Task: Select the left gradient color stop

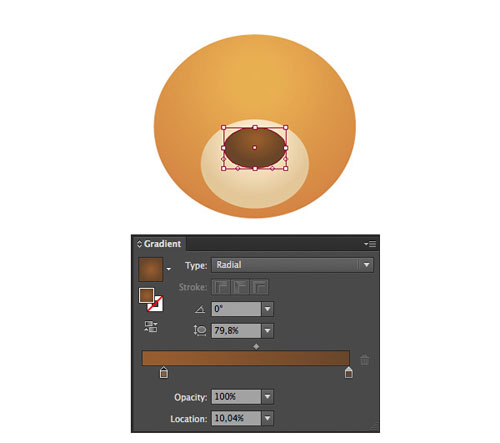Action: 164,372
